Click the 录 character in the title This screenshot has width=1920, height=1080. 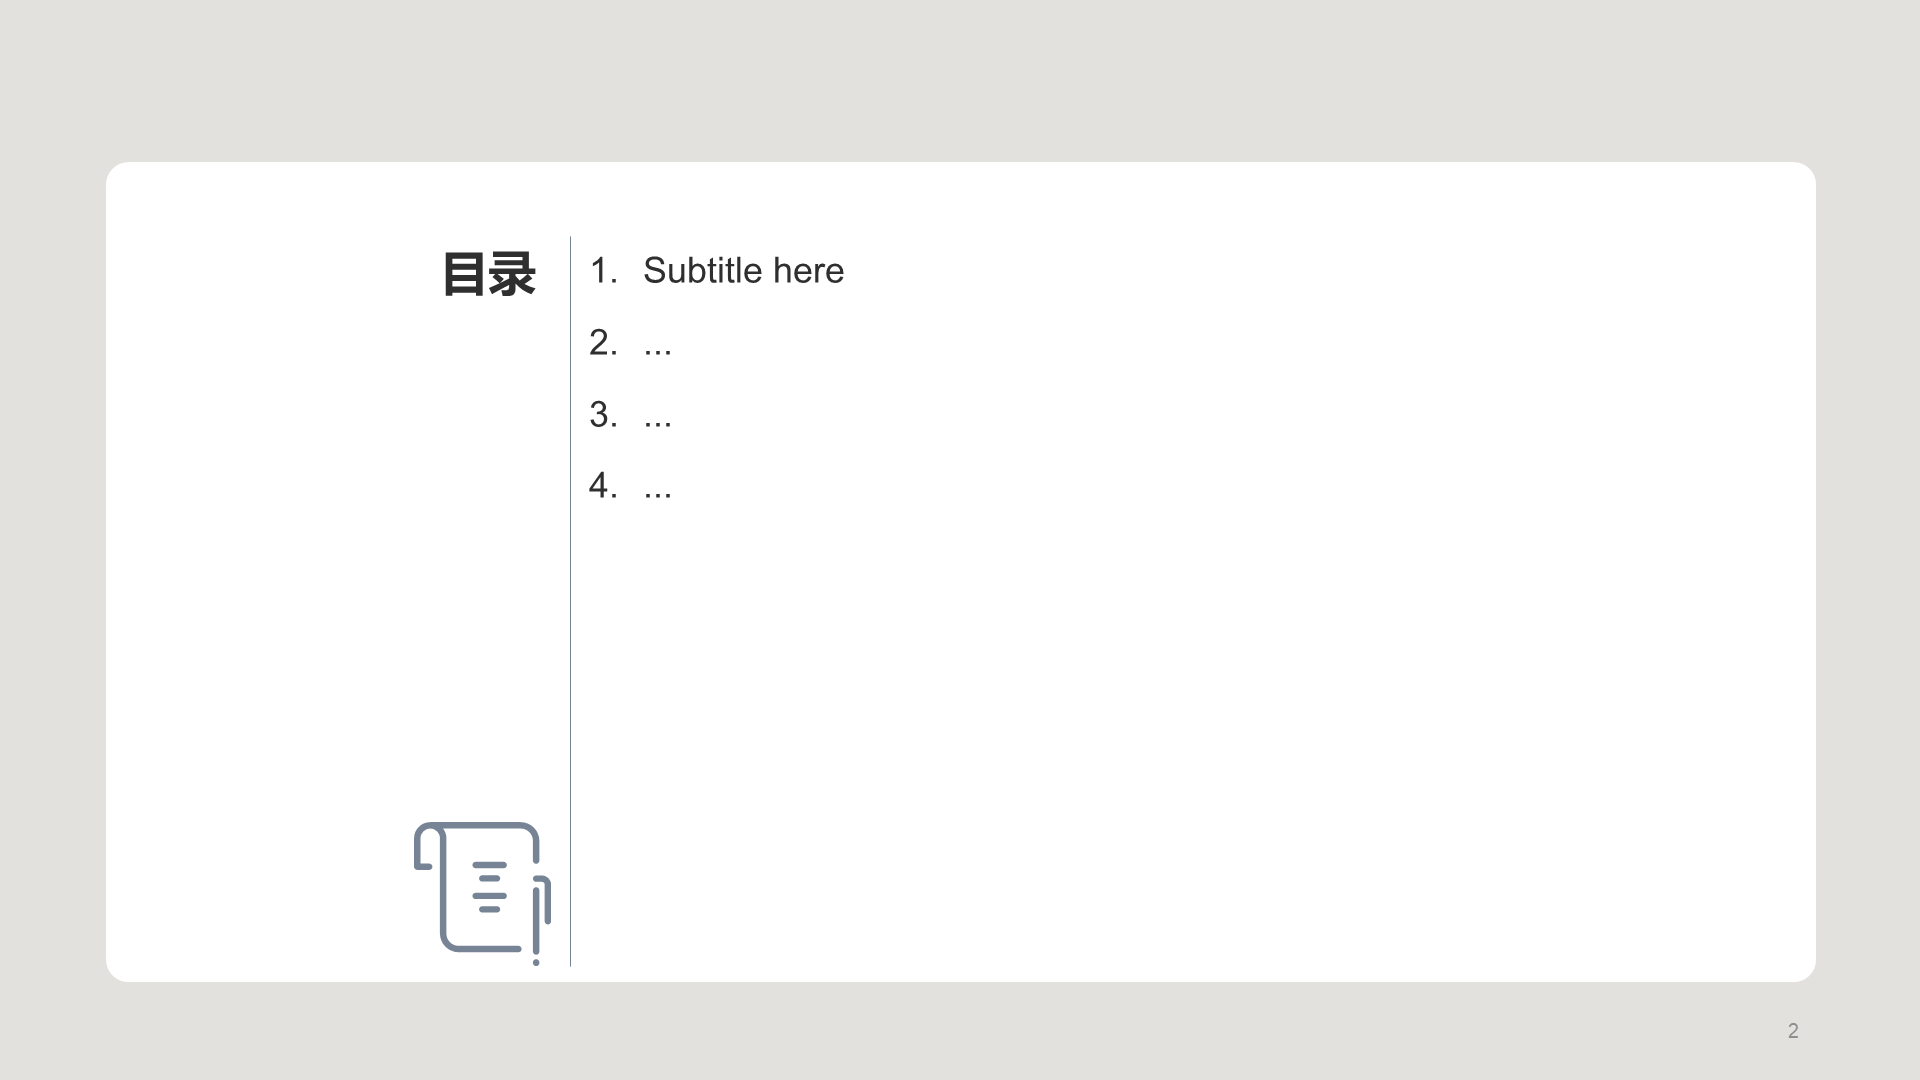click(x=513, y=274)
